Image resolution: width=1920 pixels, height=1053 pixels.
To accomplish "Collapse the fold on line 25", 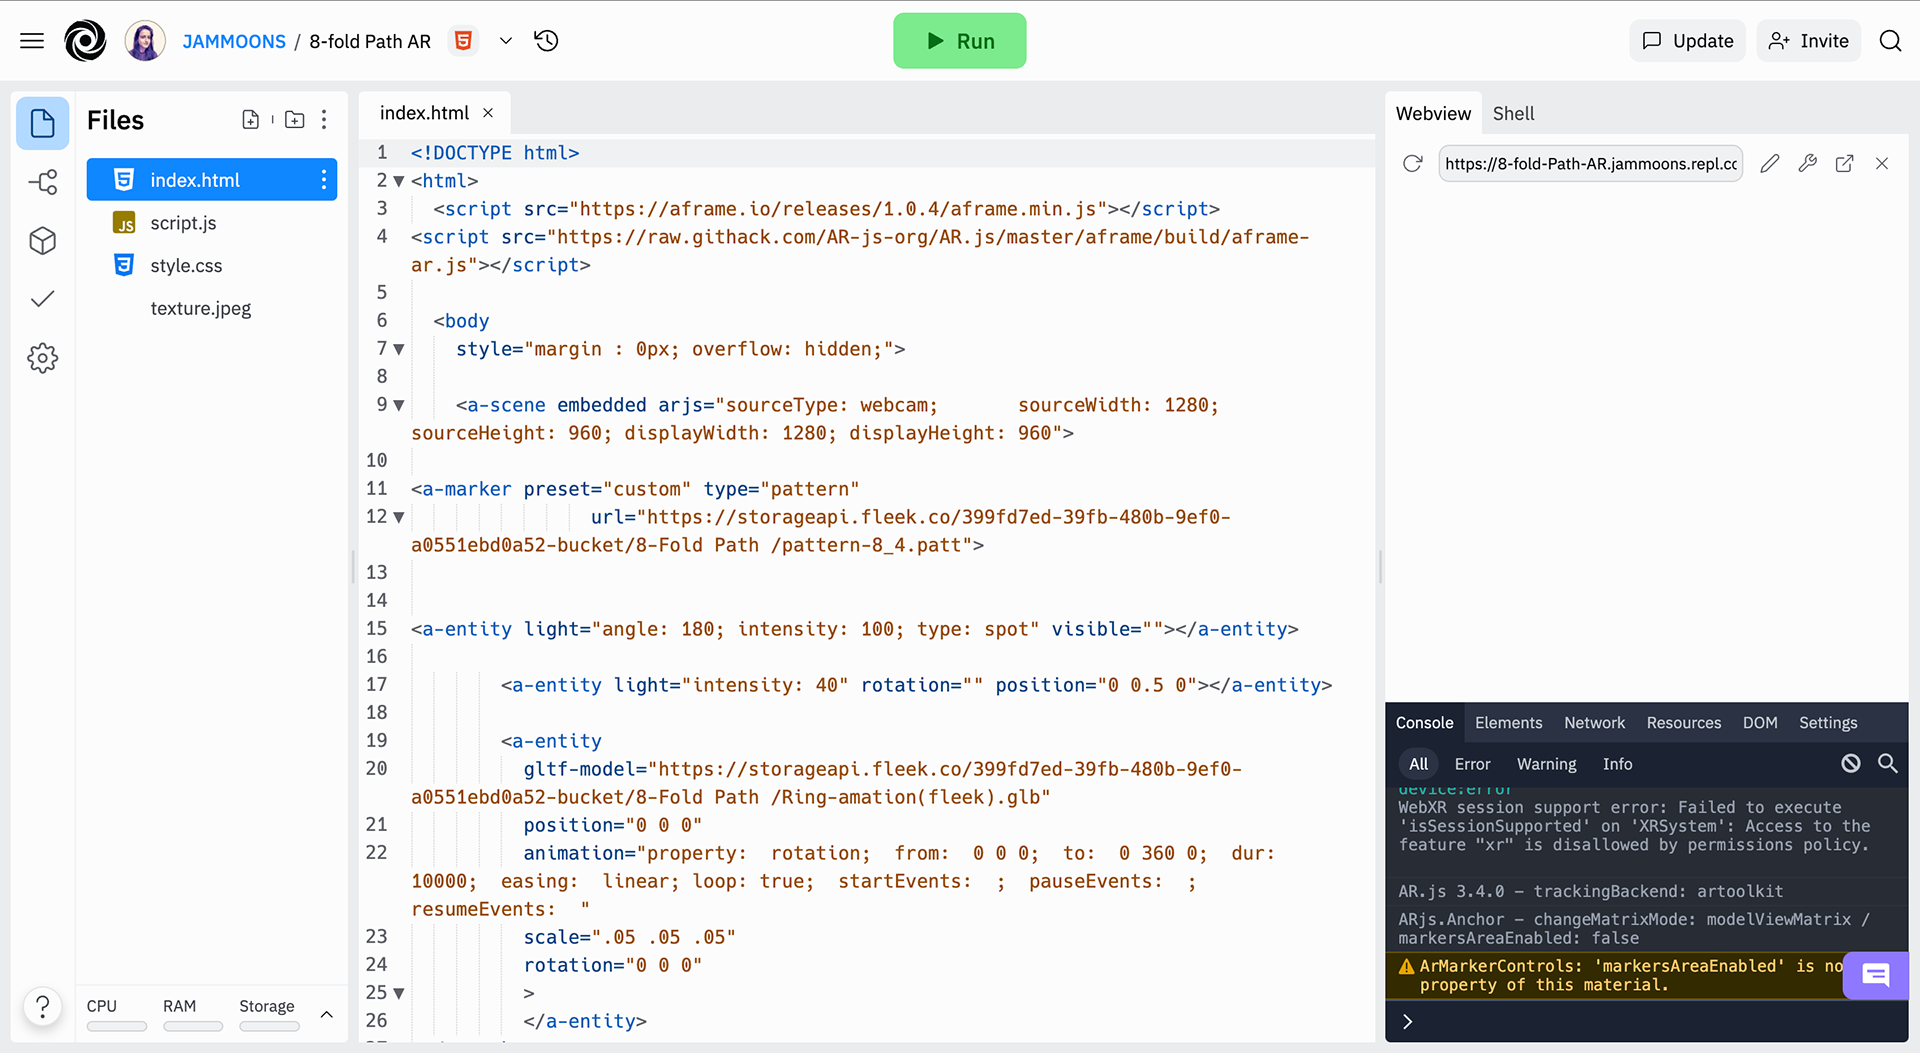I will pos(399,994).
